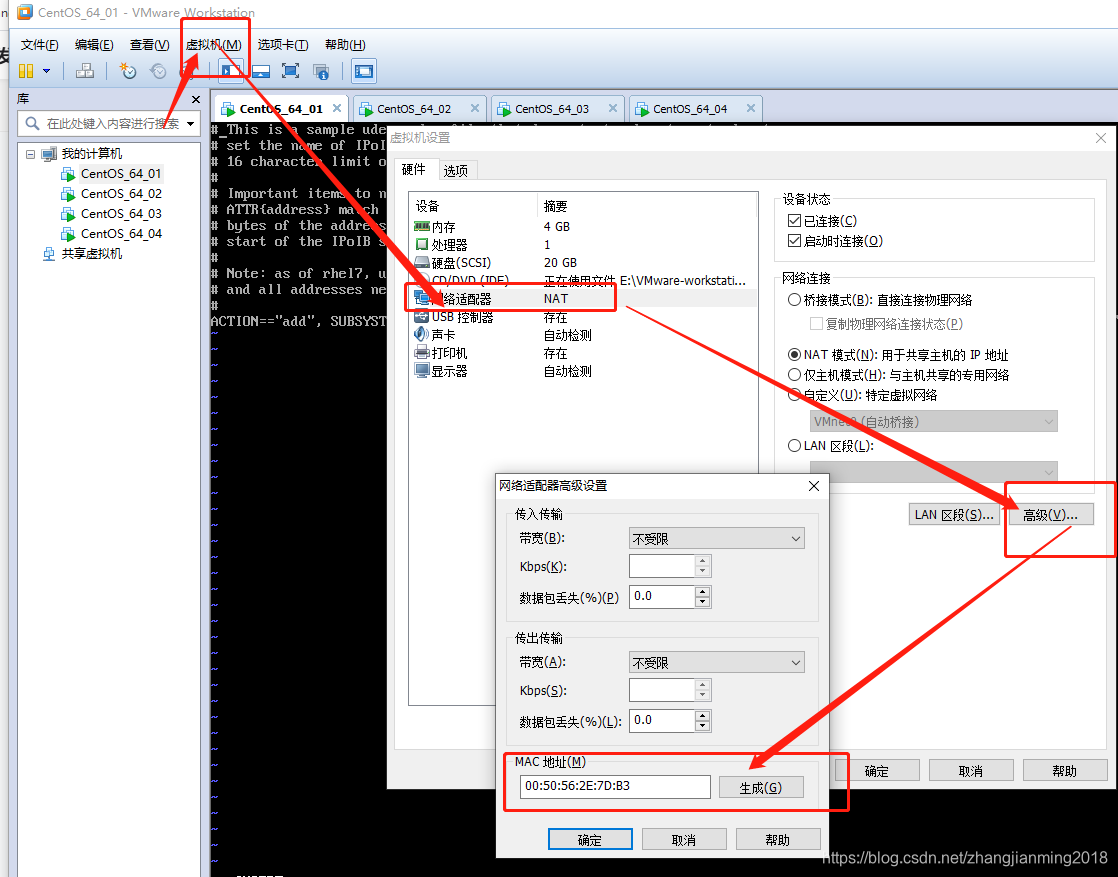Increase incoming 数据包丢失(%)(P) with up spinner
This screenshot has width=1118, height=877.
pyautogui.click(x=703, y=592)
